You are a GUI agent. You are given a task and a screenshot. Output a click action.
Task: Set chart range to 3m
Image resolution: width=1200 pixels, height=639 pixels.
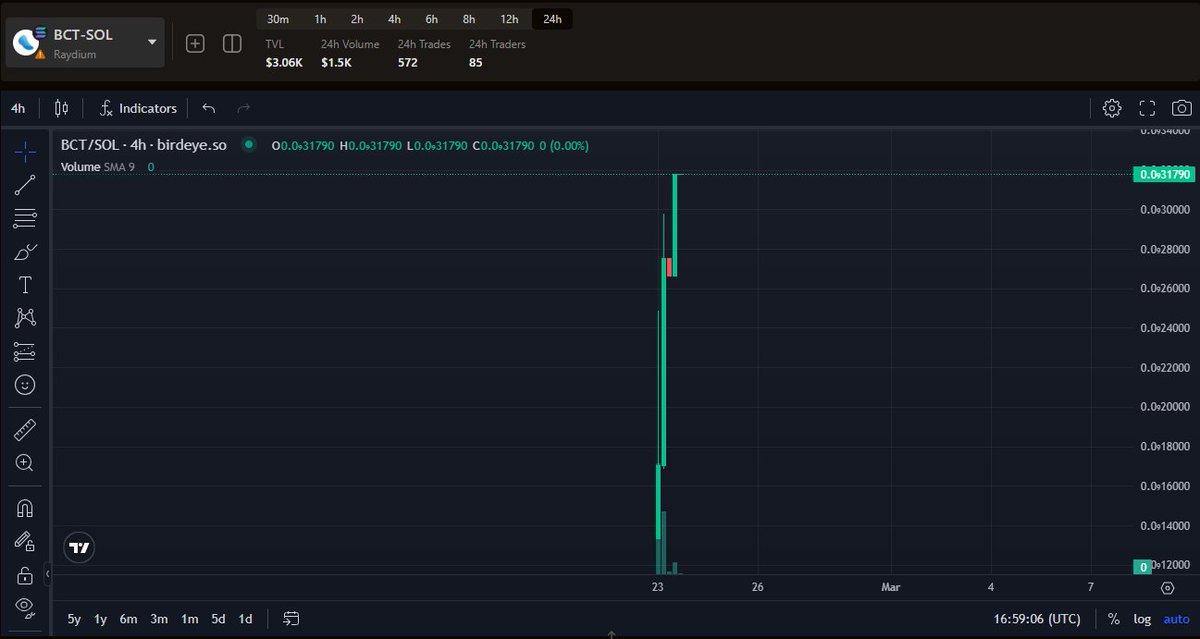tap(159, 619)
